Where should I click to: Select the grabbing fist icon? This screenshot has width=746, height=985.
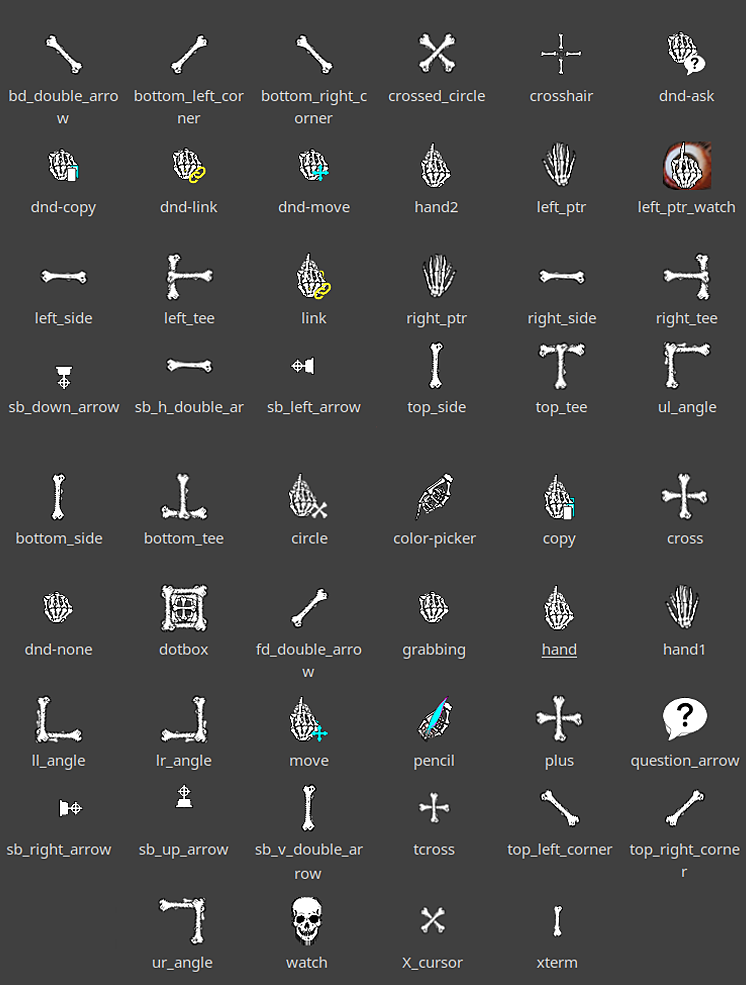pos(434,607)
